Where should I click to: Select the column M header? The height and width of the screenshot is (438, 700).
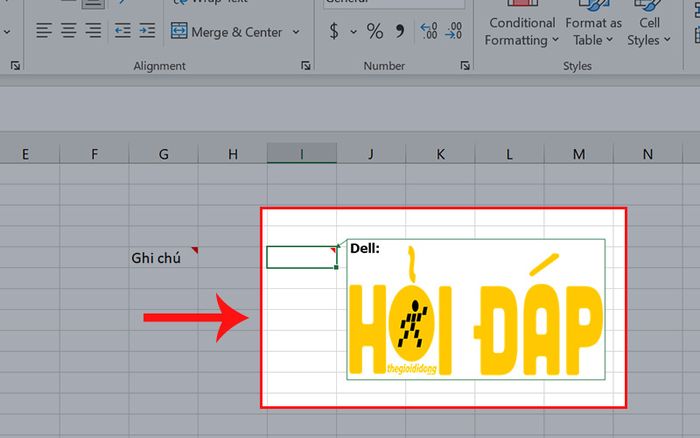579,154
